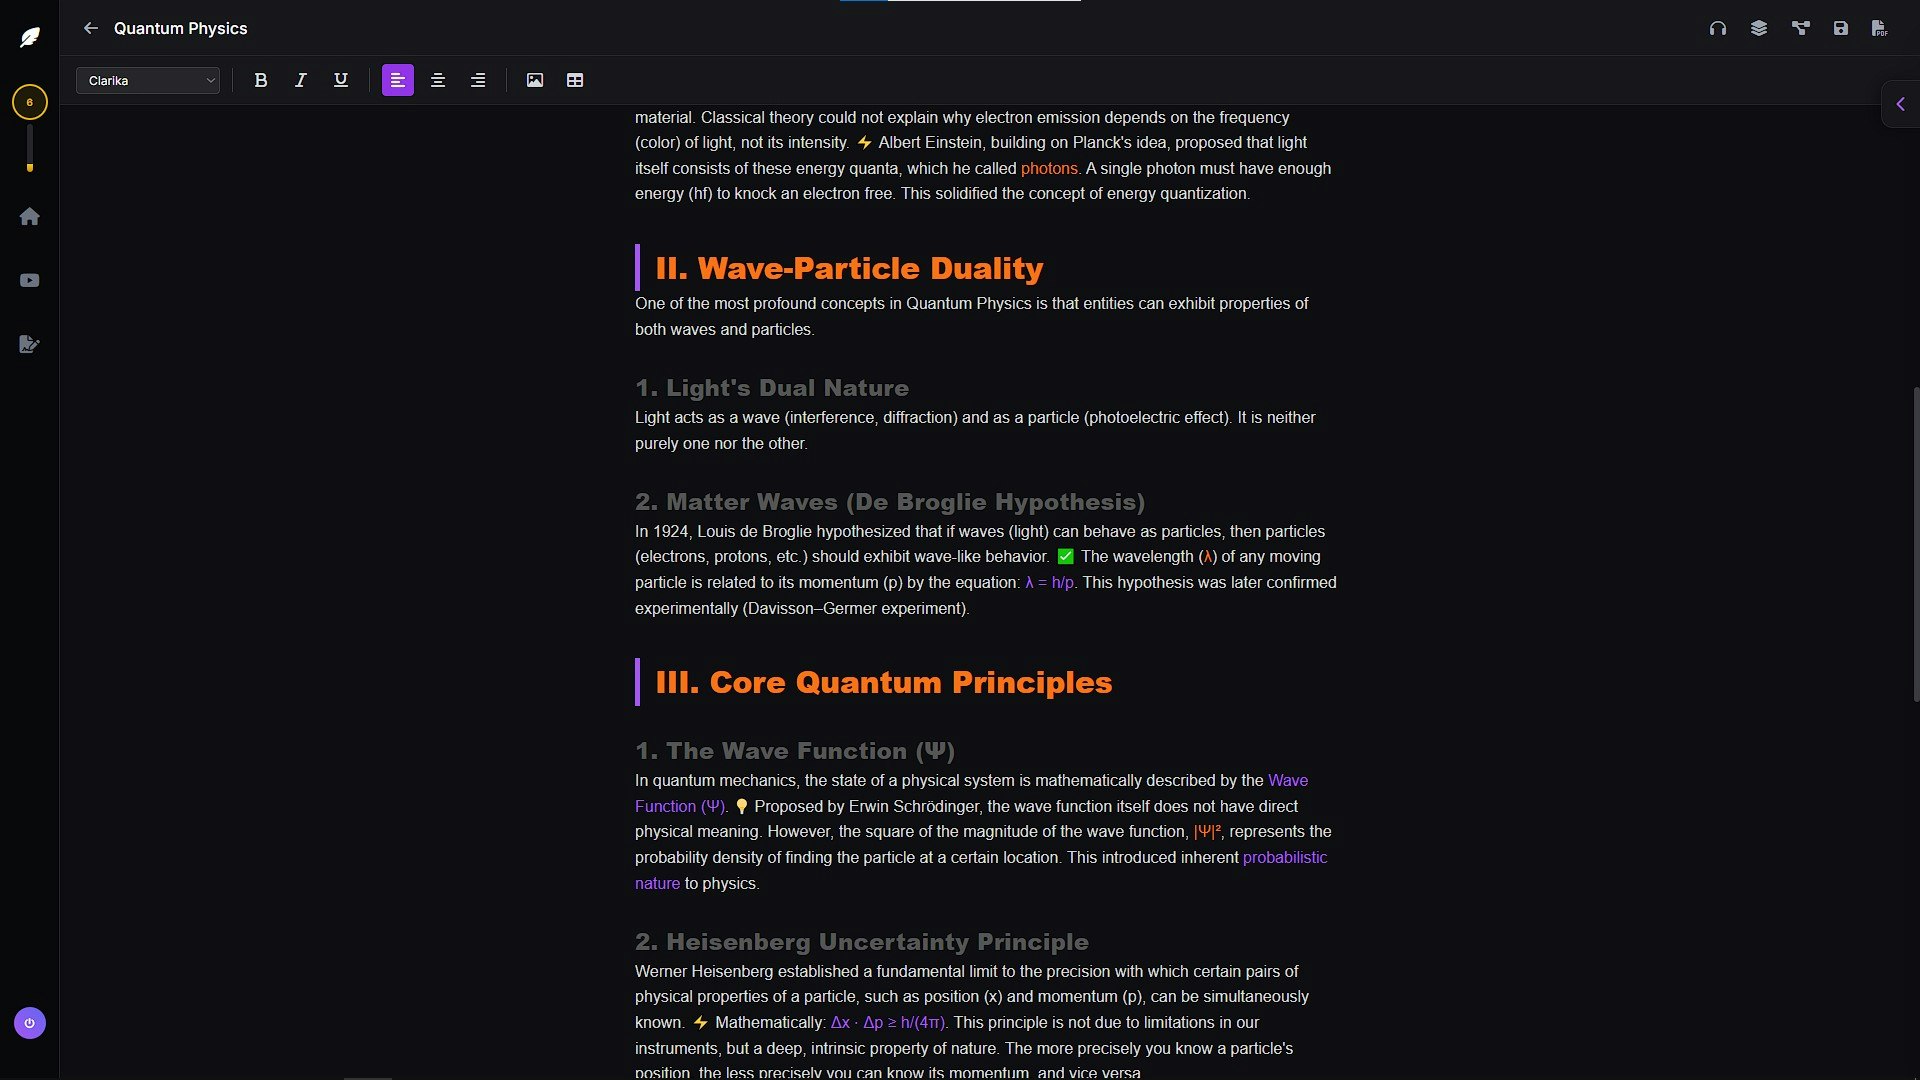Viewport: 1920px width, 1080px height.
Task: Toggle underline formatting
Action: pos(341,80)
